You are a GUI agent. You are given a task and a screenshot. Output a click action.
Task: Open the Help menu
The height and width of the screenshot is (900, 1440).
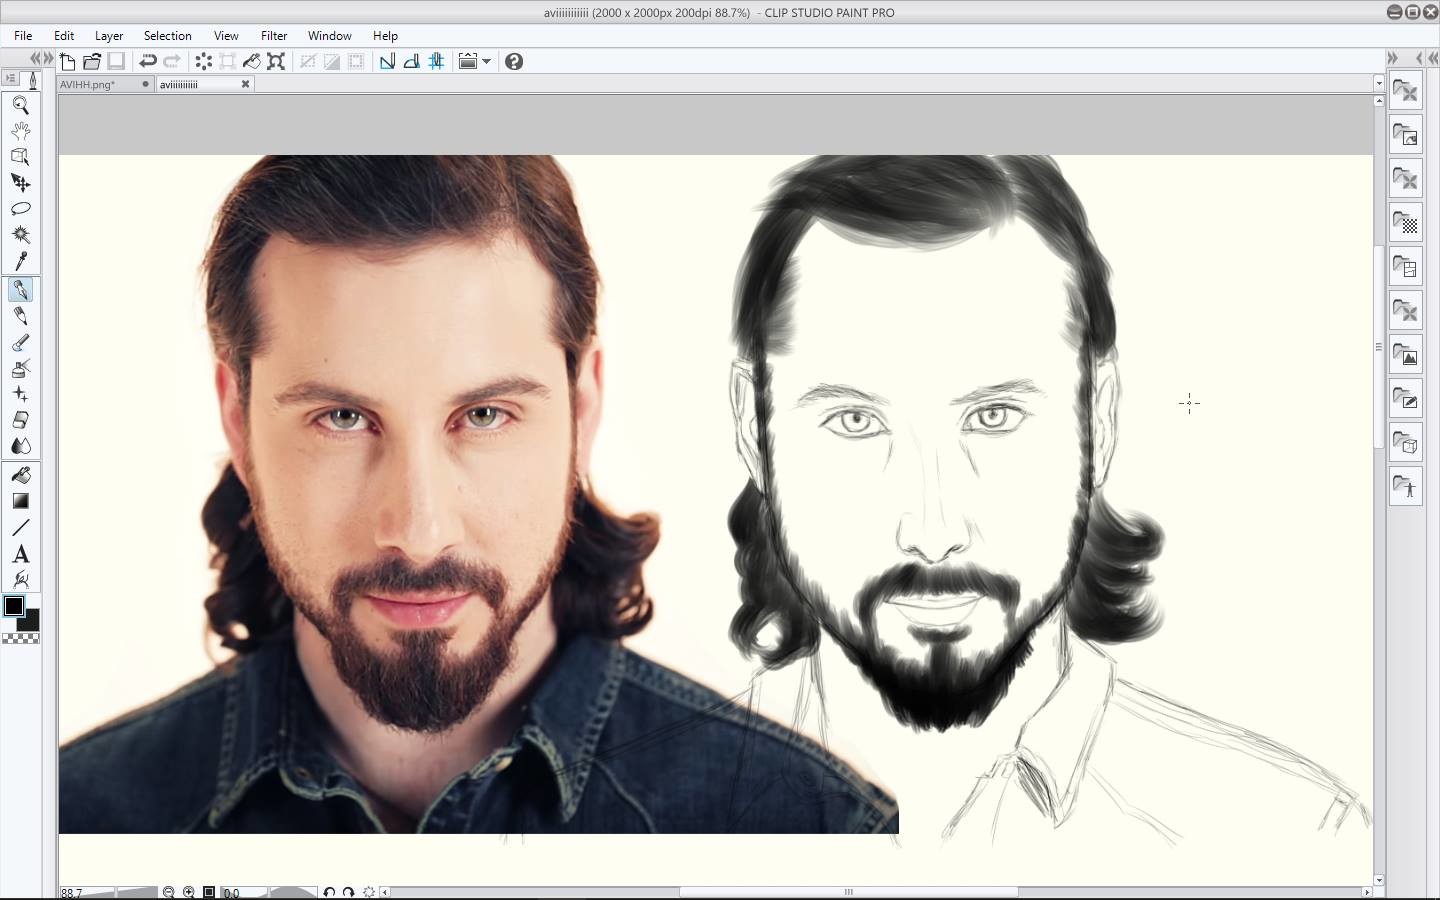(x=385, y=35)
